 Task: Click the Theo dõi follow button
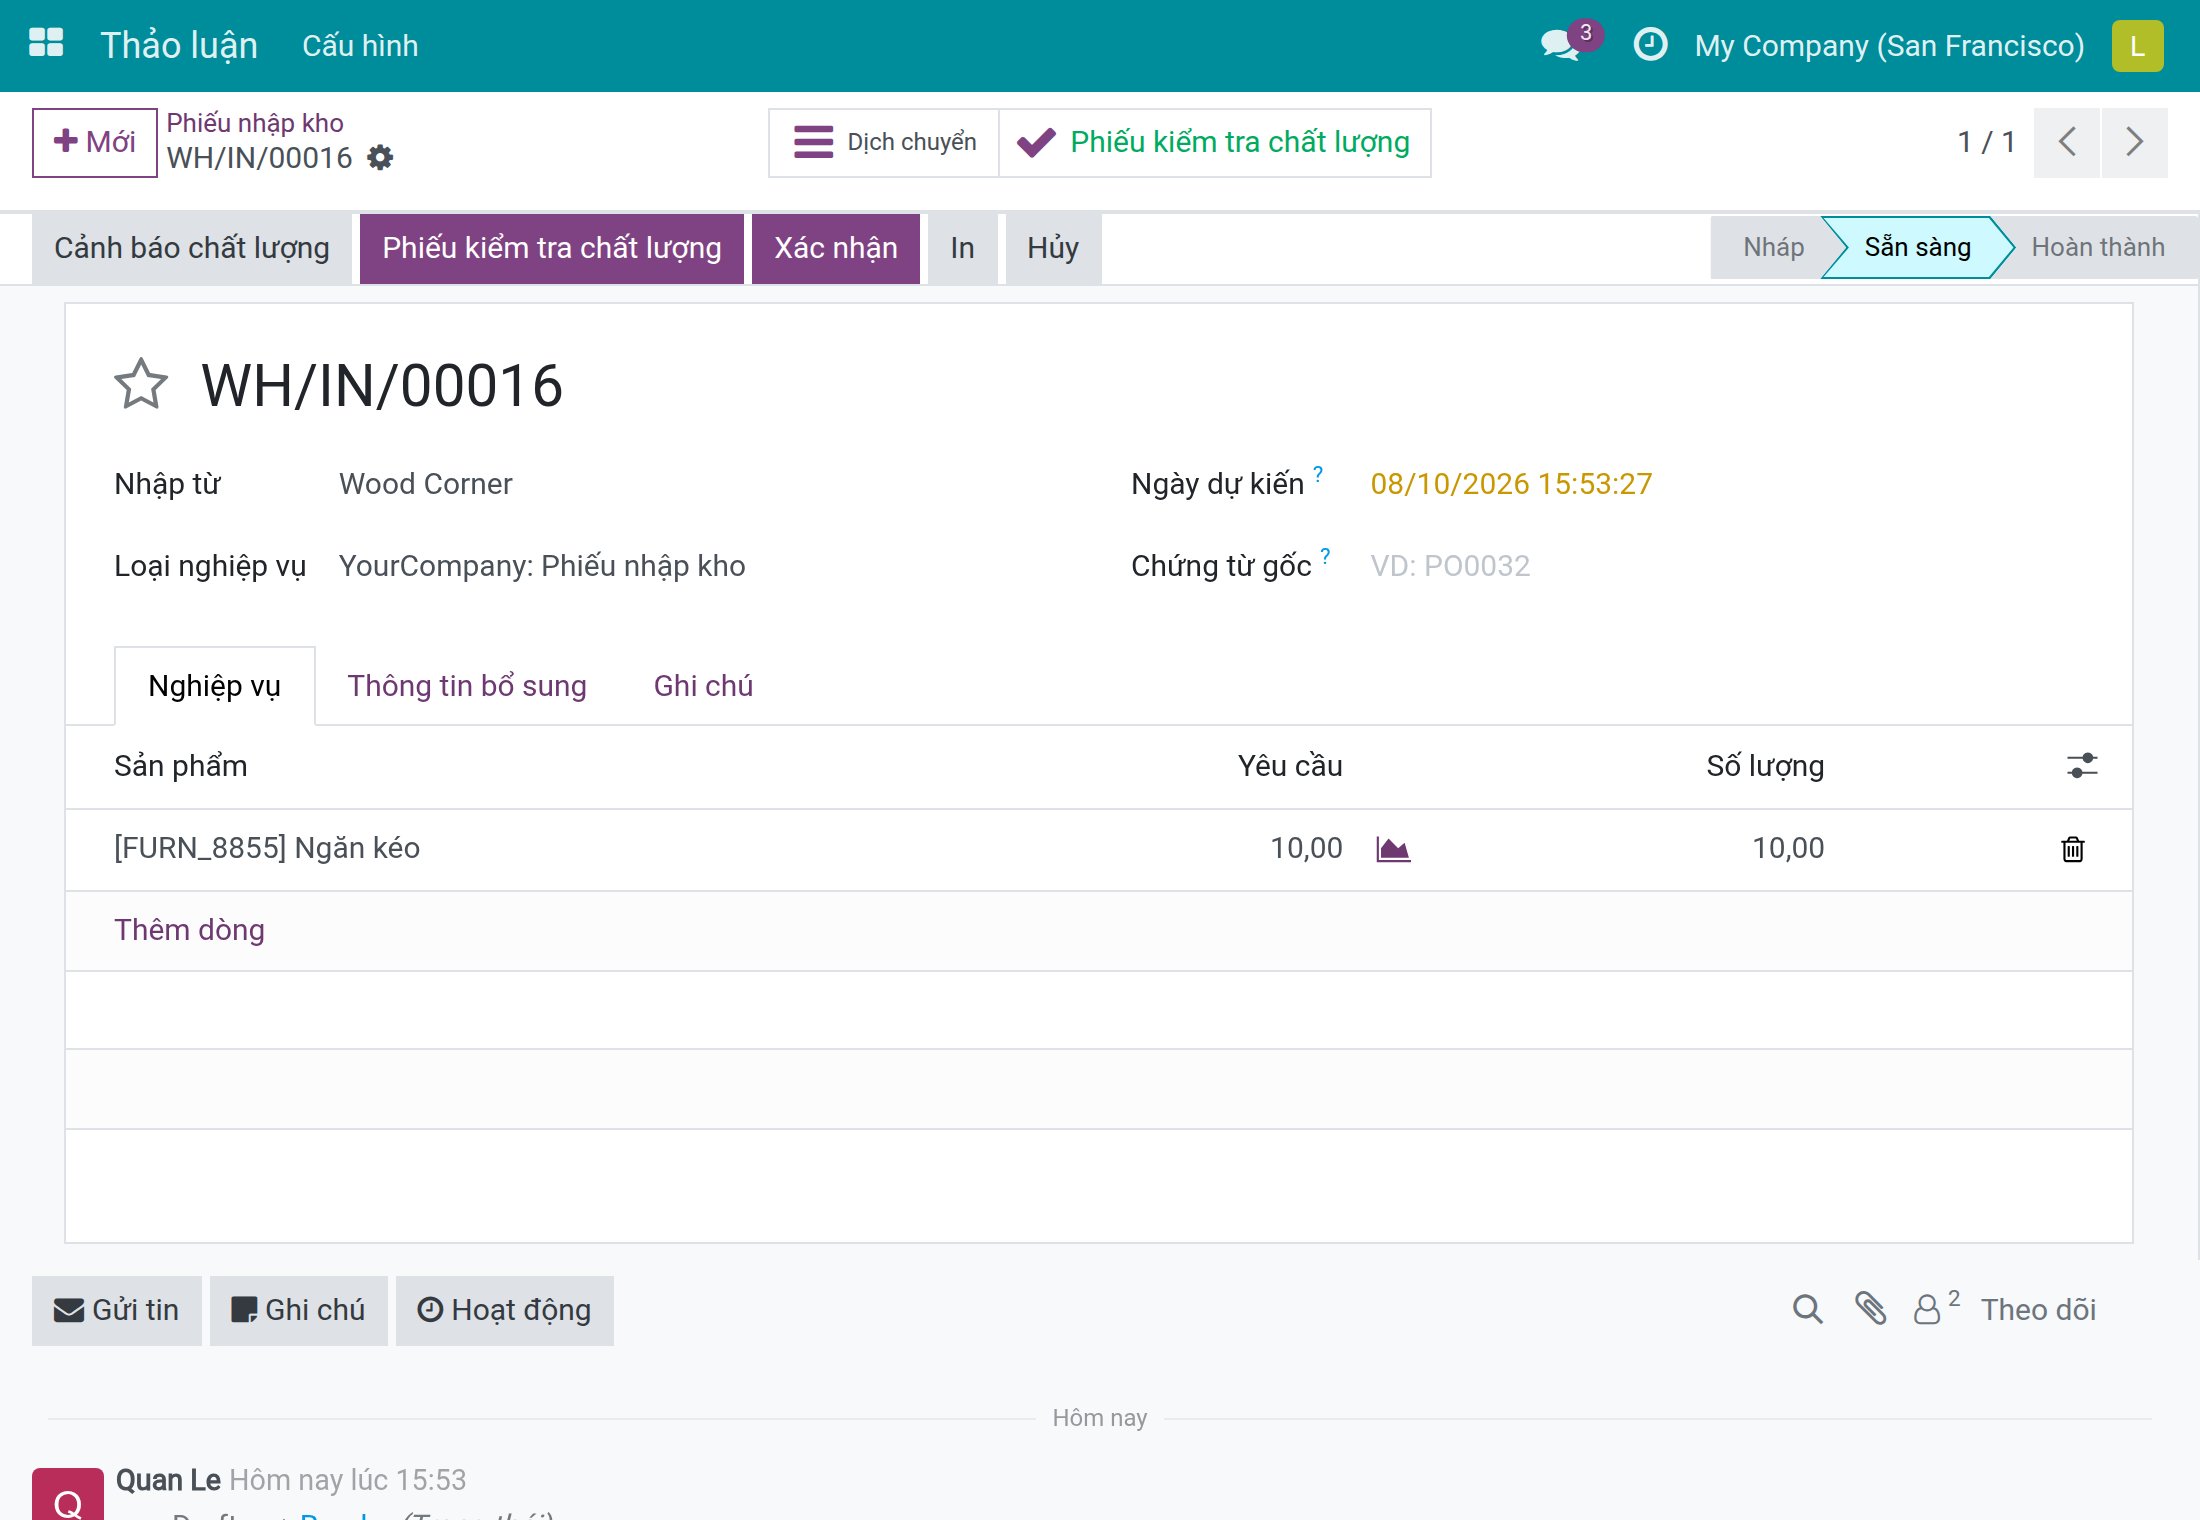pos(2038,1310)
